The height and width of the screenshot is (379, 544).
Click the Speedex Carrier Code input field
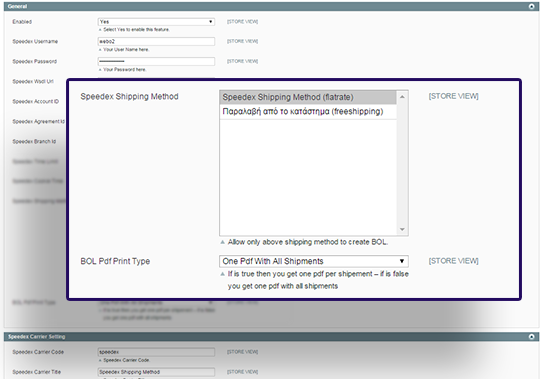[156, 352]
